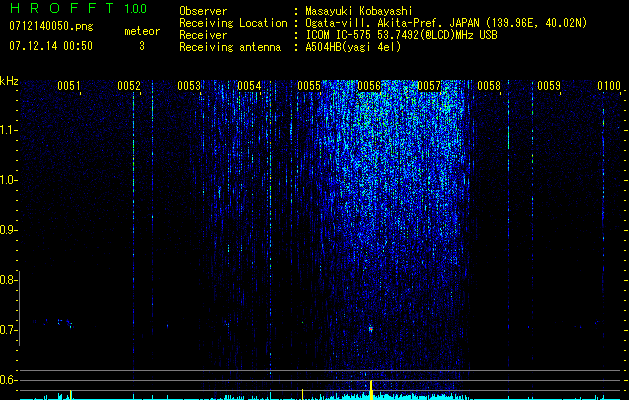Select the filename 0712140050.png

pos(51,27)
